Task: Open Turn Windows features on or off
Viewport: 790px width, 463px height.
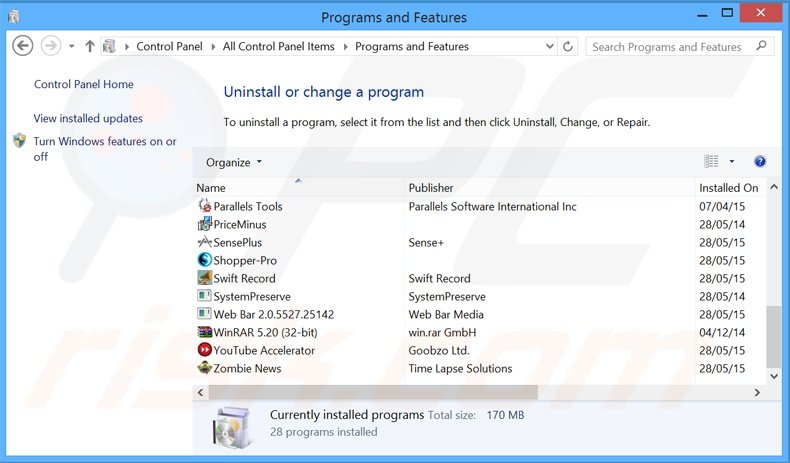Action: click(105, 149)
